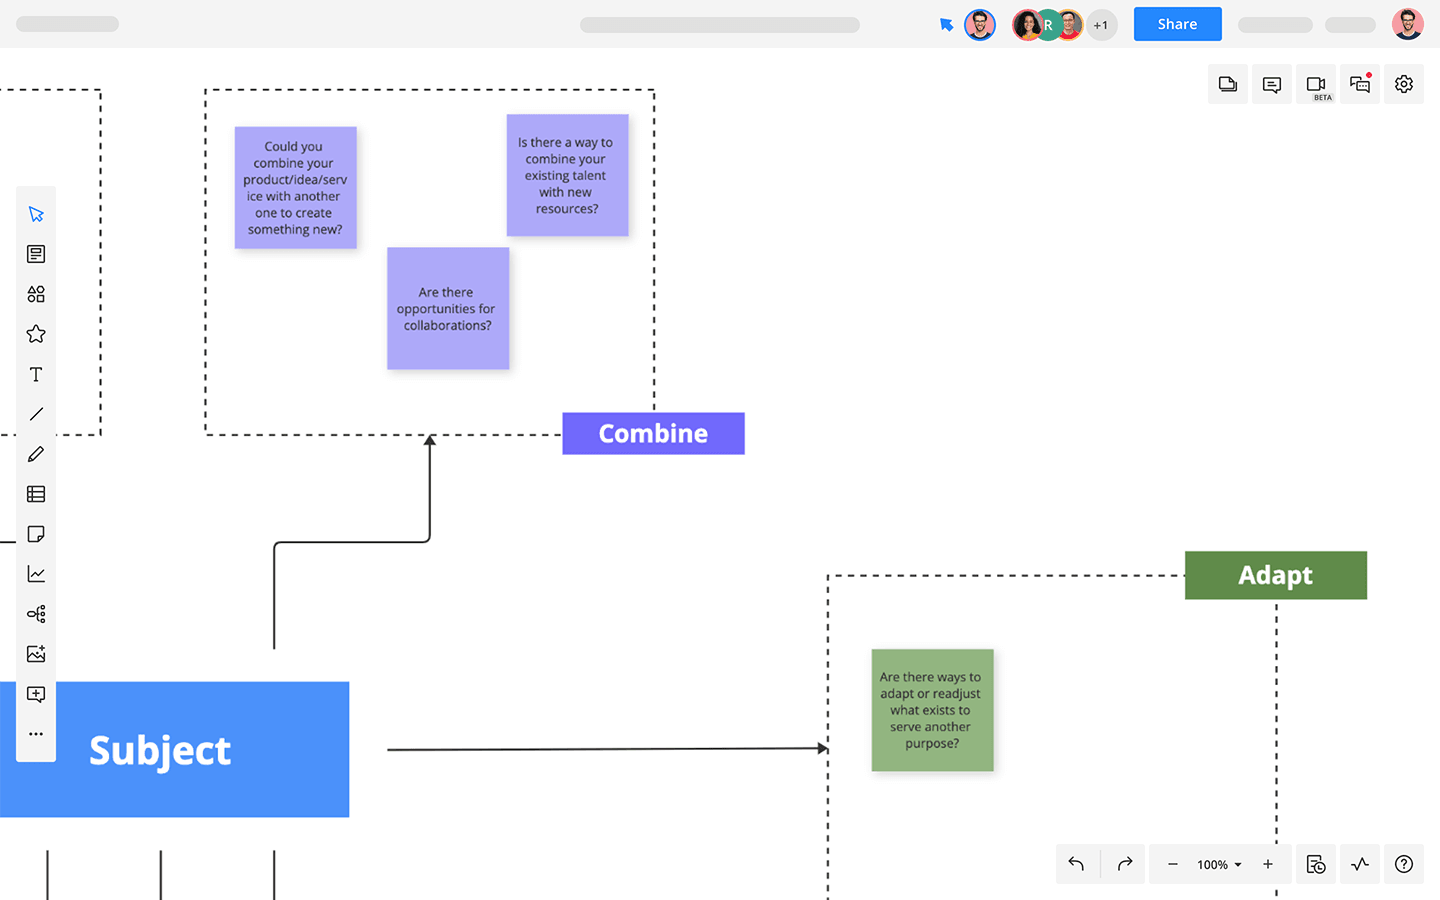Toggle the collaborator cursor arrow icon

coord(946,25)
